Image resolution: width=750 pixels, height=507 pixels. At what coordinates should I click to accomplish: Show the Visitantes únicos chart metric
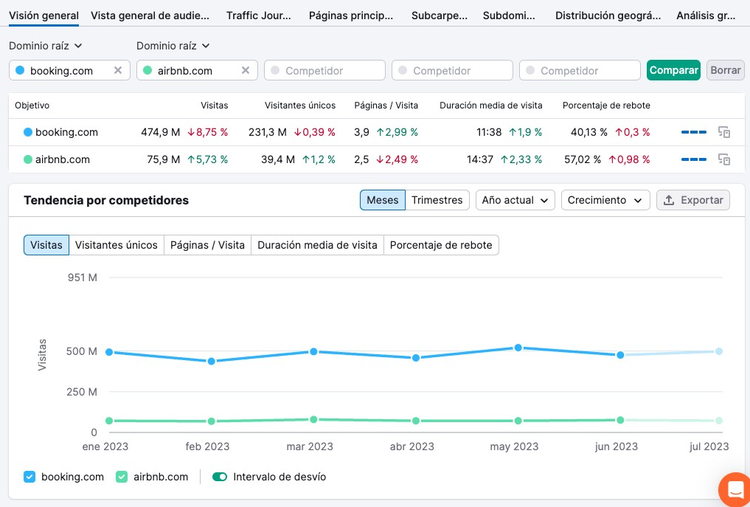click(x=116, y=245)
